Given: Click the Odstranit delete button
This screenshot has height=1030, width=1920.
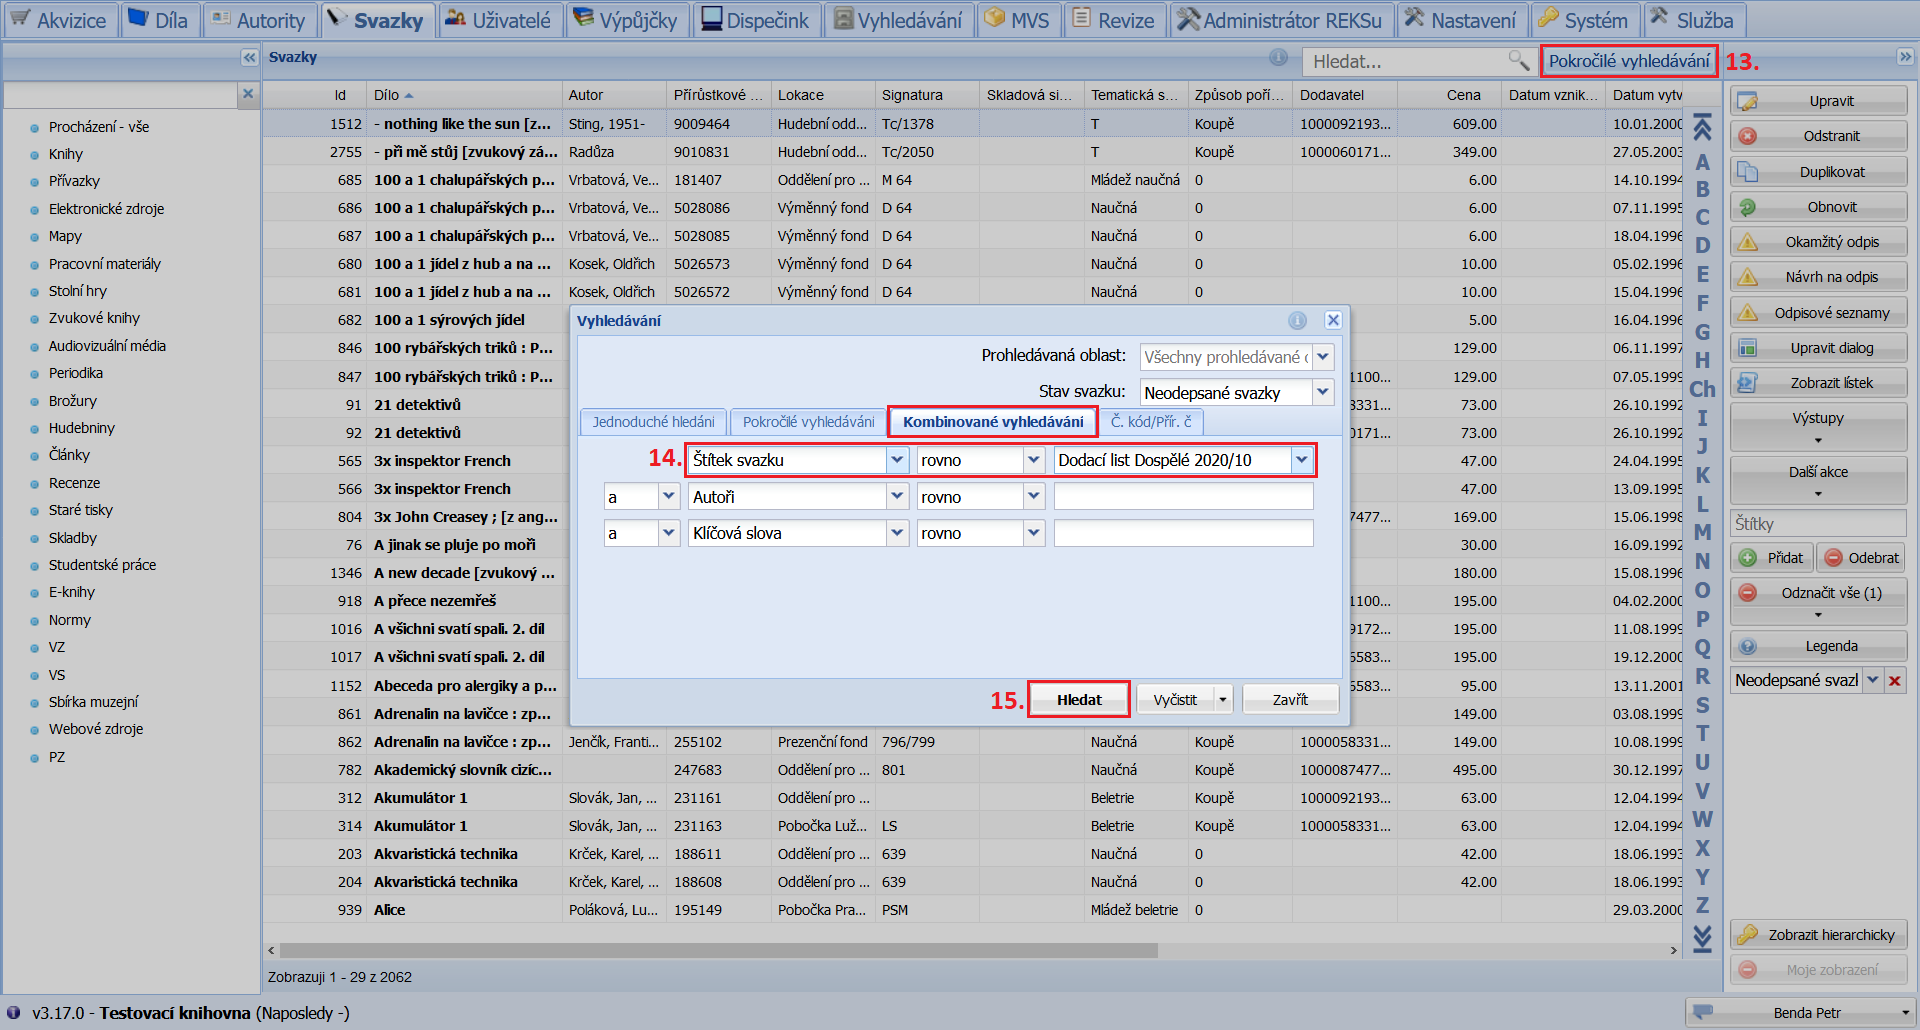Looking at the screenshot, I should click(1819, 136).
